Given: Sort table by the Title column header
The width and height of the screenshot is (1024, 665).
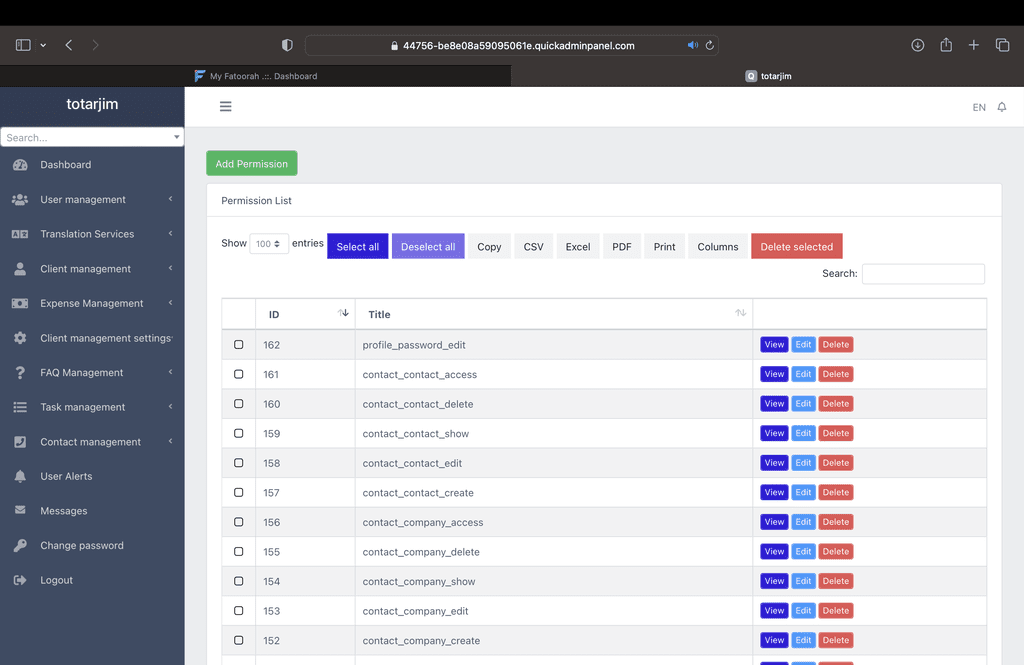Looking at the screenshot, I should [554, 314].
